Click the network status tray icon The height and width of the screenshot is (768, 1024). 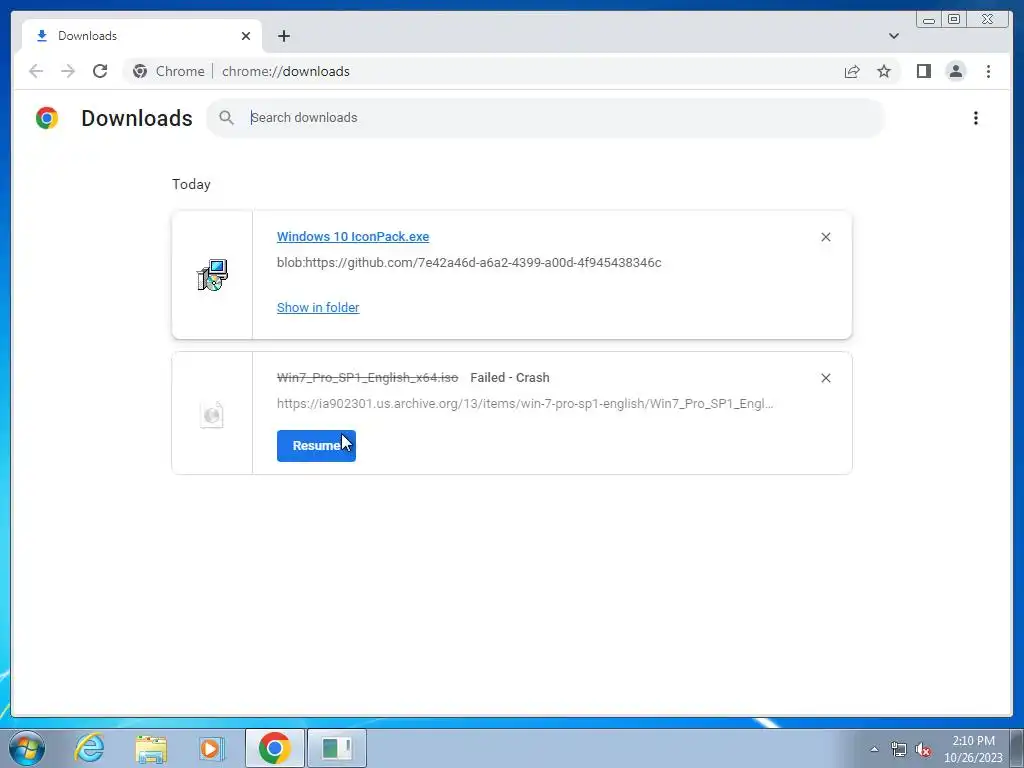(899, 749)
